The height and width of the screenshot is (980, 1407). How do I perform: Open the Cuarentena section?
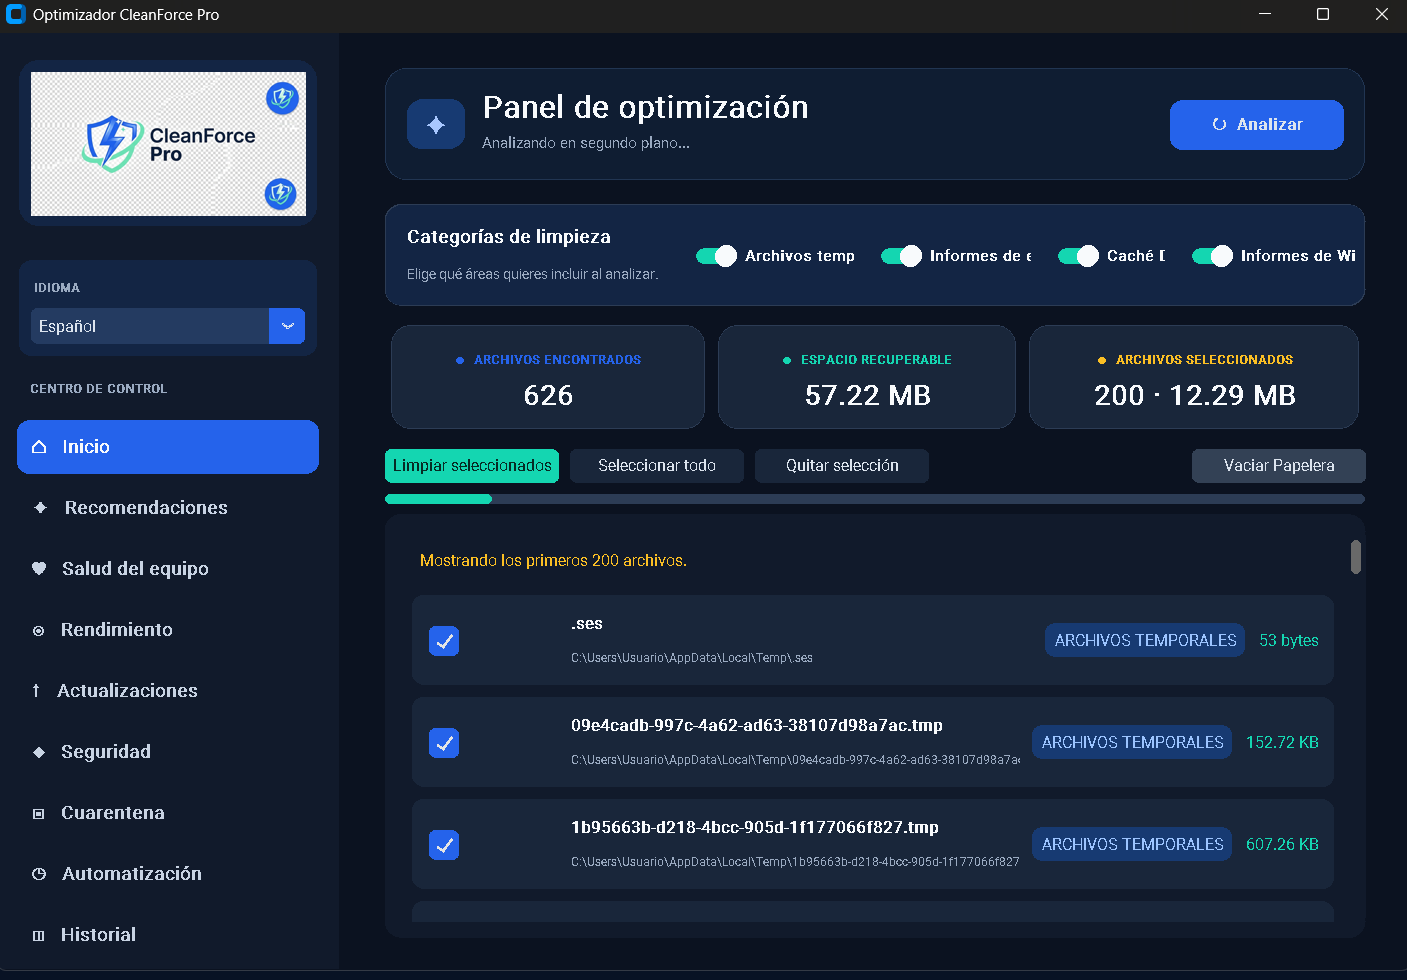click(x=168, y=813)
